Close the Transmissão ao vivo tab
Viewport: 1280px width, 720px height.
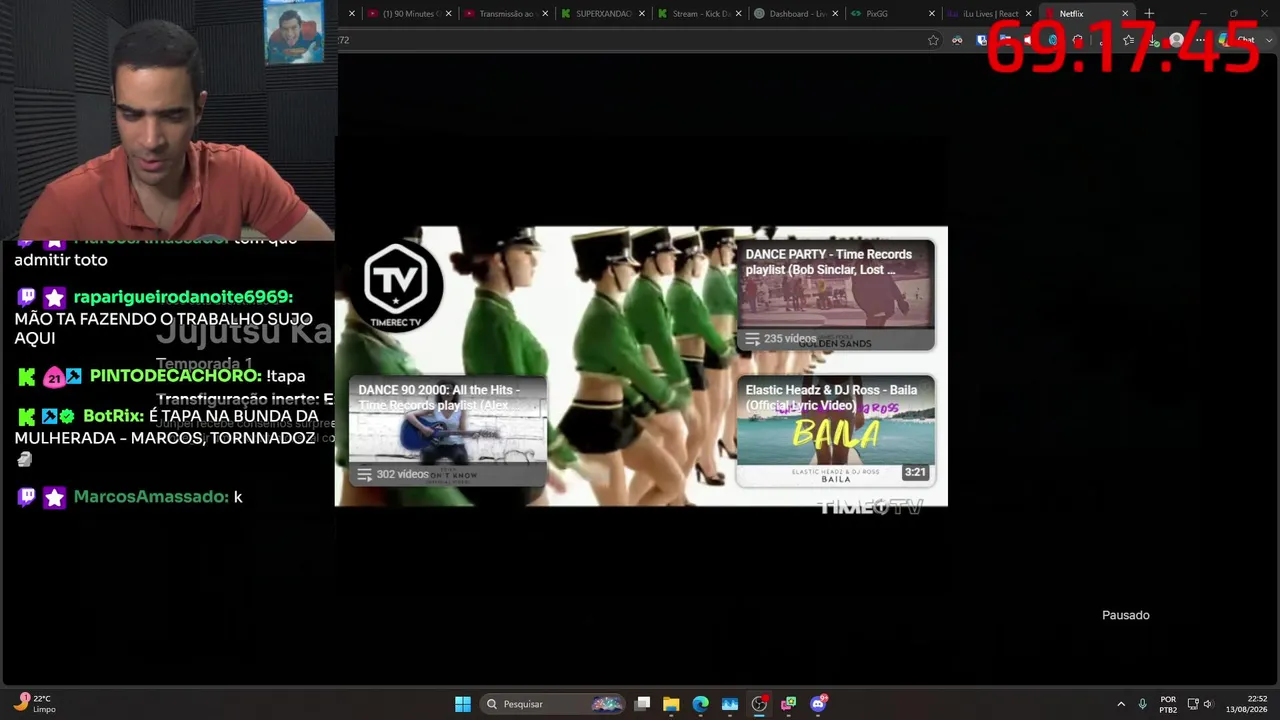[545, 14]
